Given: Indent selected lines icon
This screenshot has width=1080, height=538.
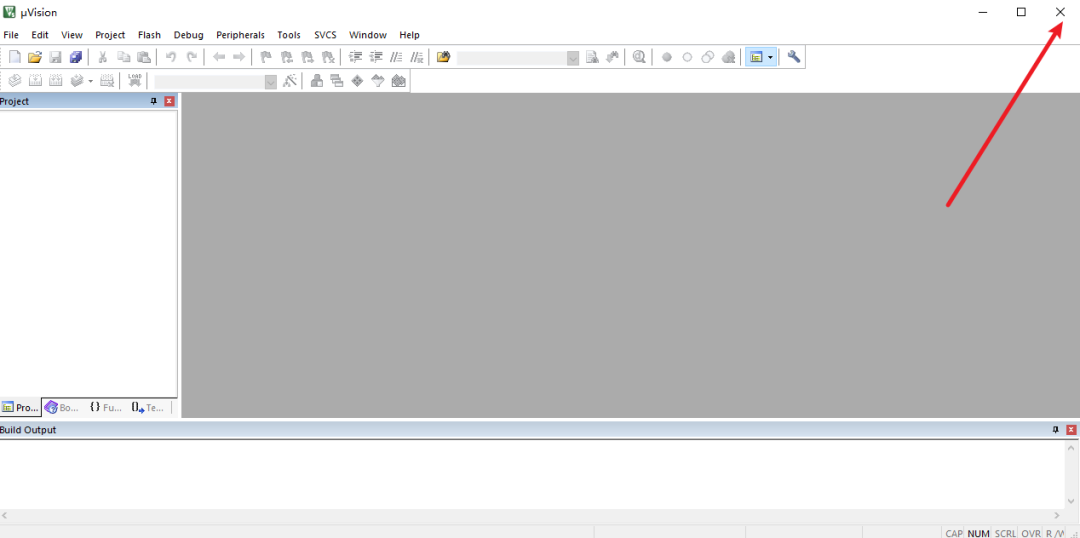Looking at the screenshot, I should (355, 57).
